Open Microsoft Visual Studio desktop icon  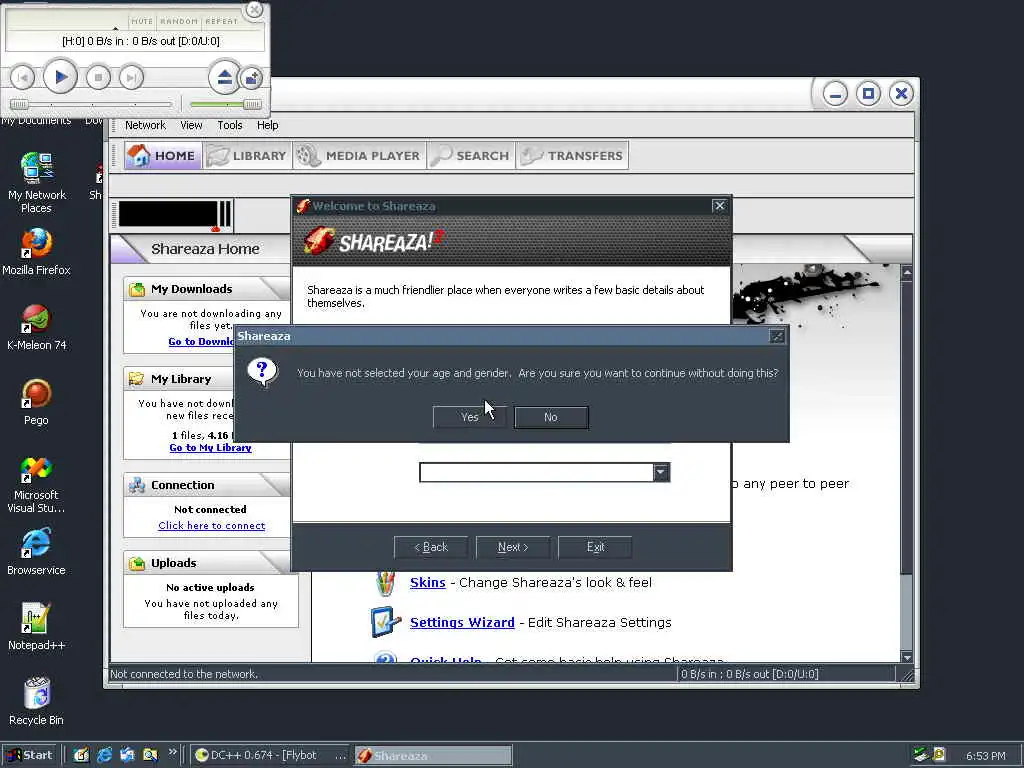tap(37, 484)
